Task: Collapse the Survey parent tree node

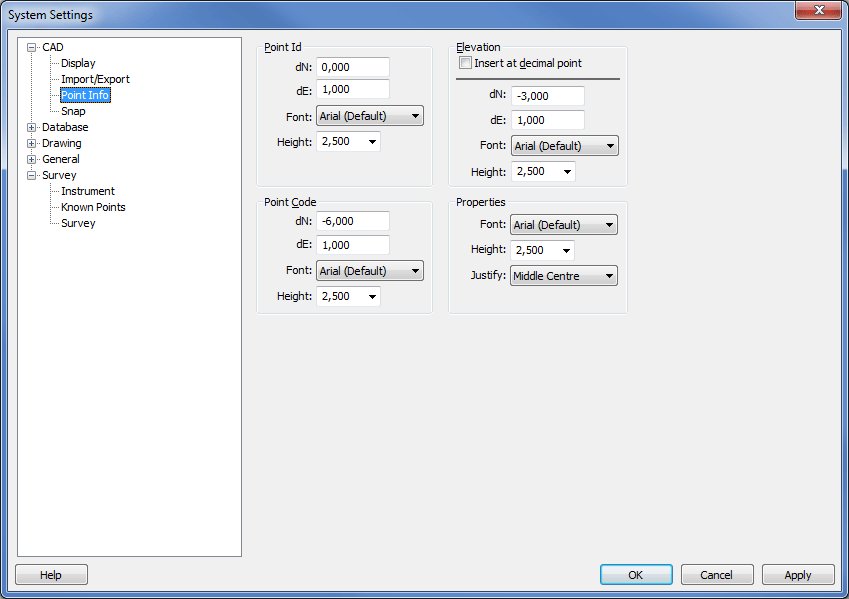Action: click(x=32, y=175)
